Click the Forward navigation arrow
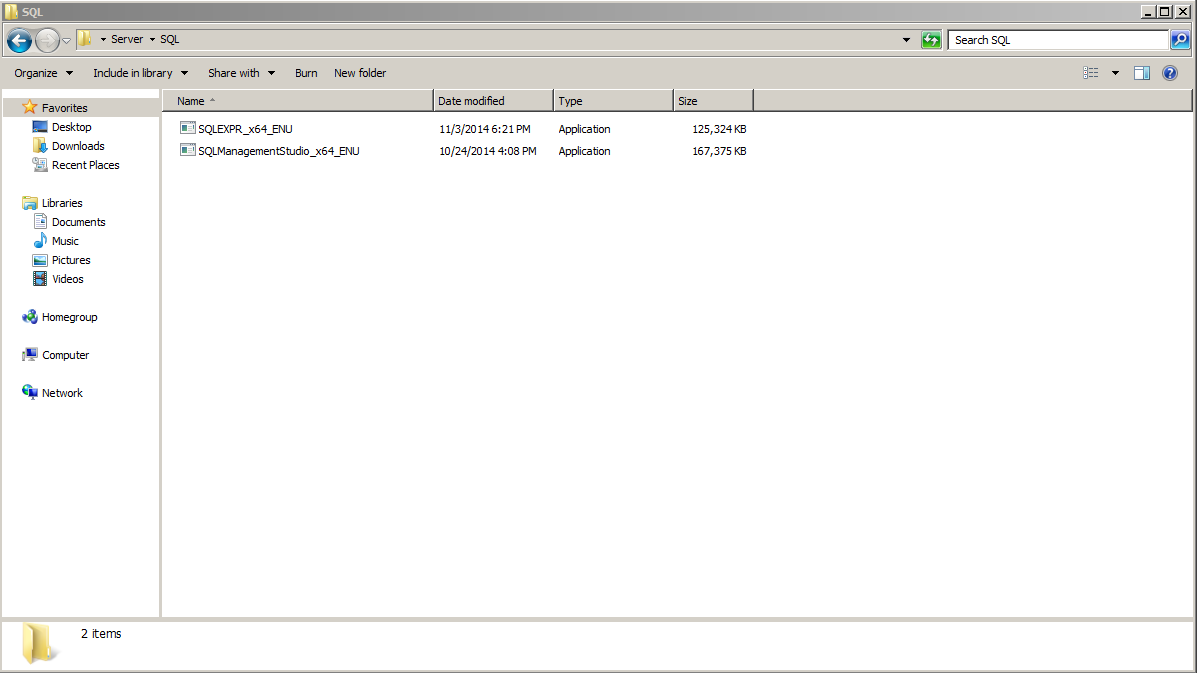Viewport: 1200px width, 673px height. [x=47, y=41]
